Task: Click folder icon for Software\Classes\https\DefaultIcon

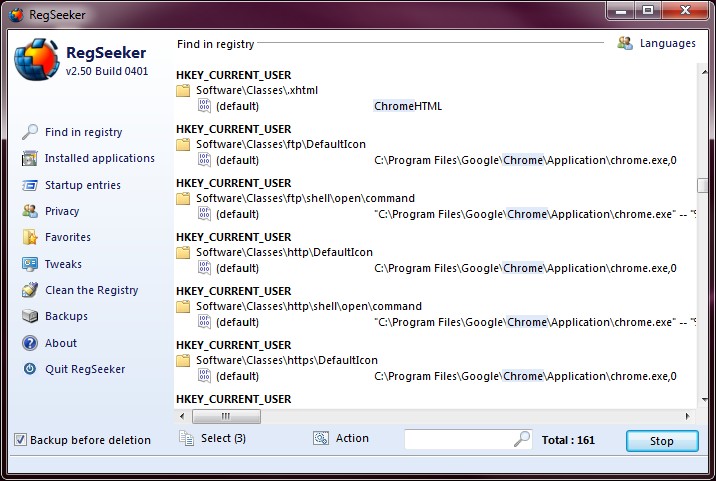Action: tap(183, 360)
